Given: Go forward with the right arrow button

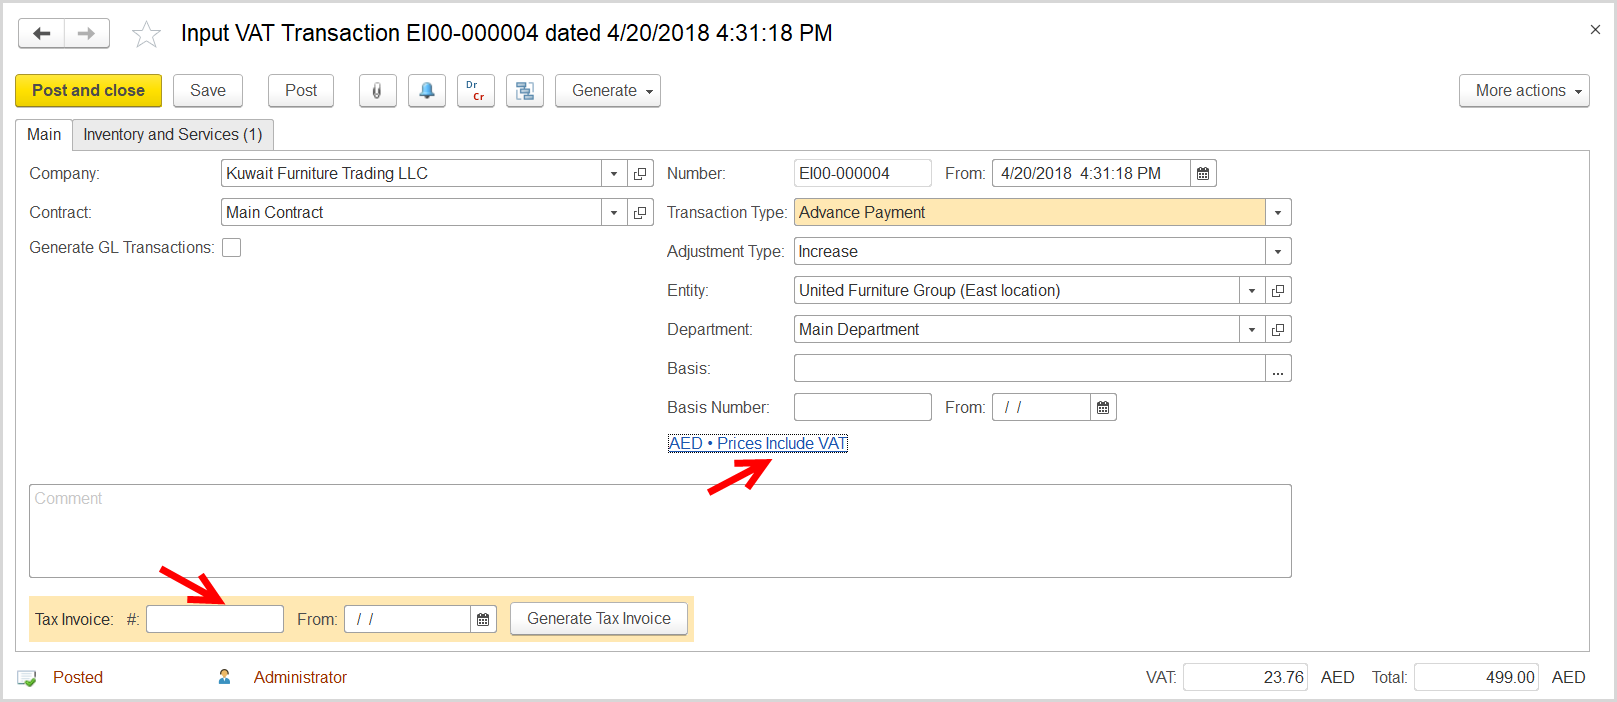Looking at the screenshot, I should tap(87, 33).
